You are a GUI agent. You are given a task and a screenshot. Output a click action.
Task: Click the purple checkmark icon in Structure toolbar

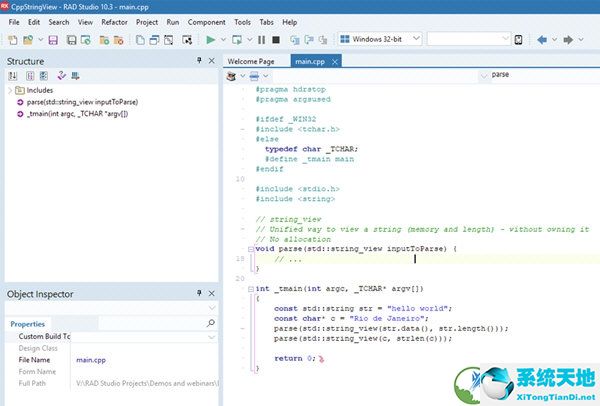pos(61,76)
